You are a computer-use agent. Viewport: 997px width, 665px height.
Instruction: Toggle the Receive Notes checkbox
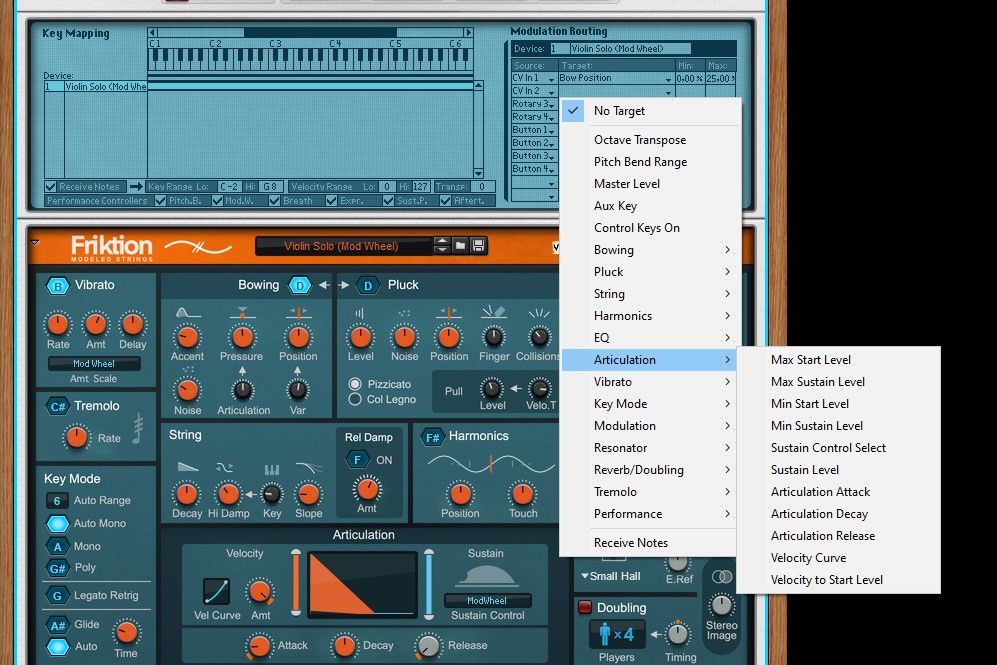(51, 186)
